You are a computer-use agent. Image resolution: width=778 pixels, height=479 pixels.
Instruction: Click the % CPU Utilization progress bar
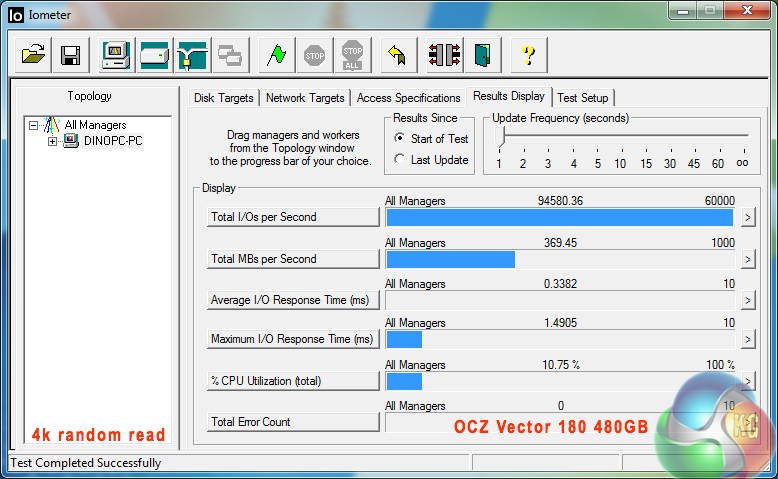[x=560, y=382]
